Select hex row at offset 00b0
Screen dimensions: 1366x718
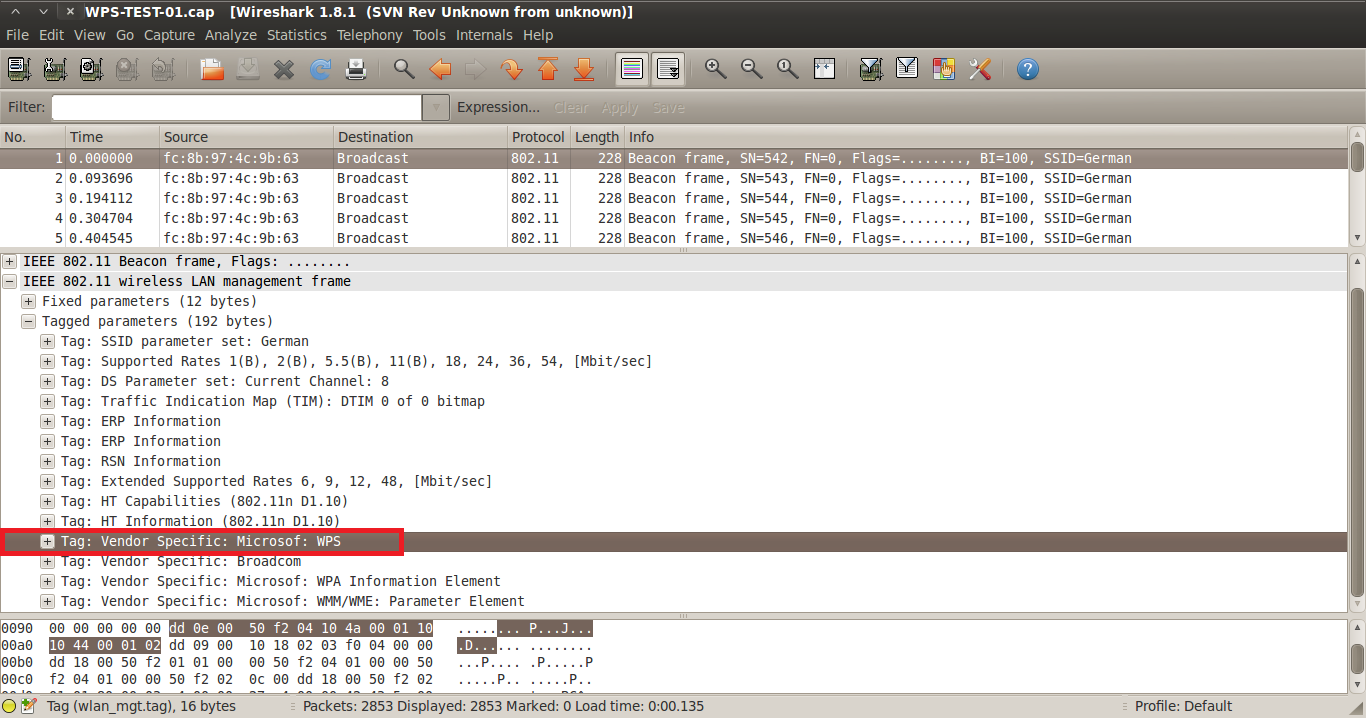point(298,662)
